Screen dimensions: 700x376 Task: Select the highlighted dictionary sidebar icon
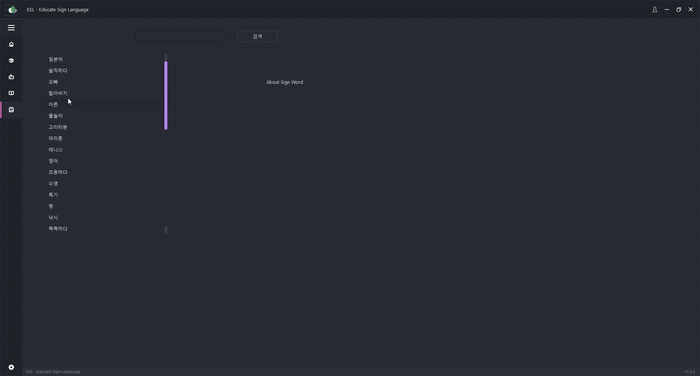11,109
